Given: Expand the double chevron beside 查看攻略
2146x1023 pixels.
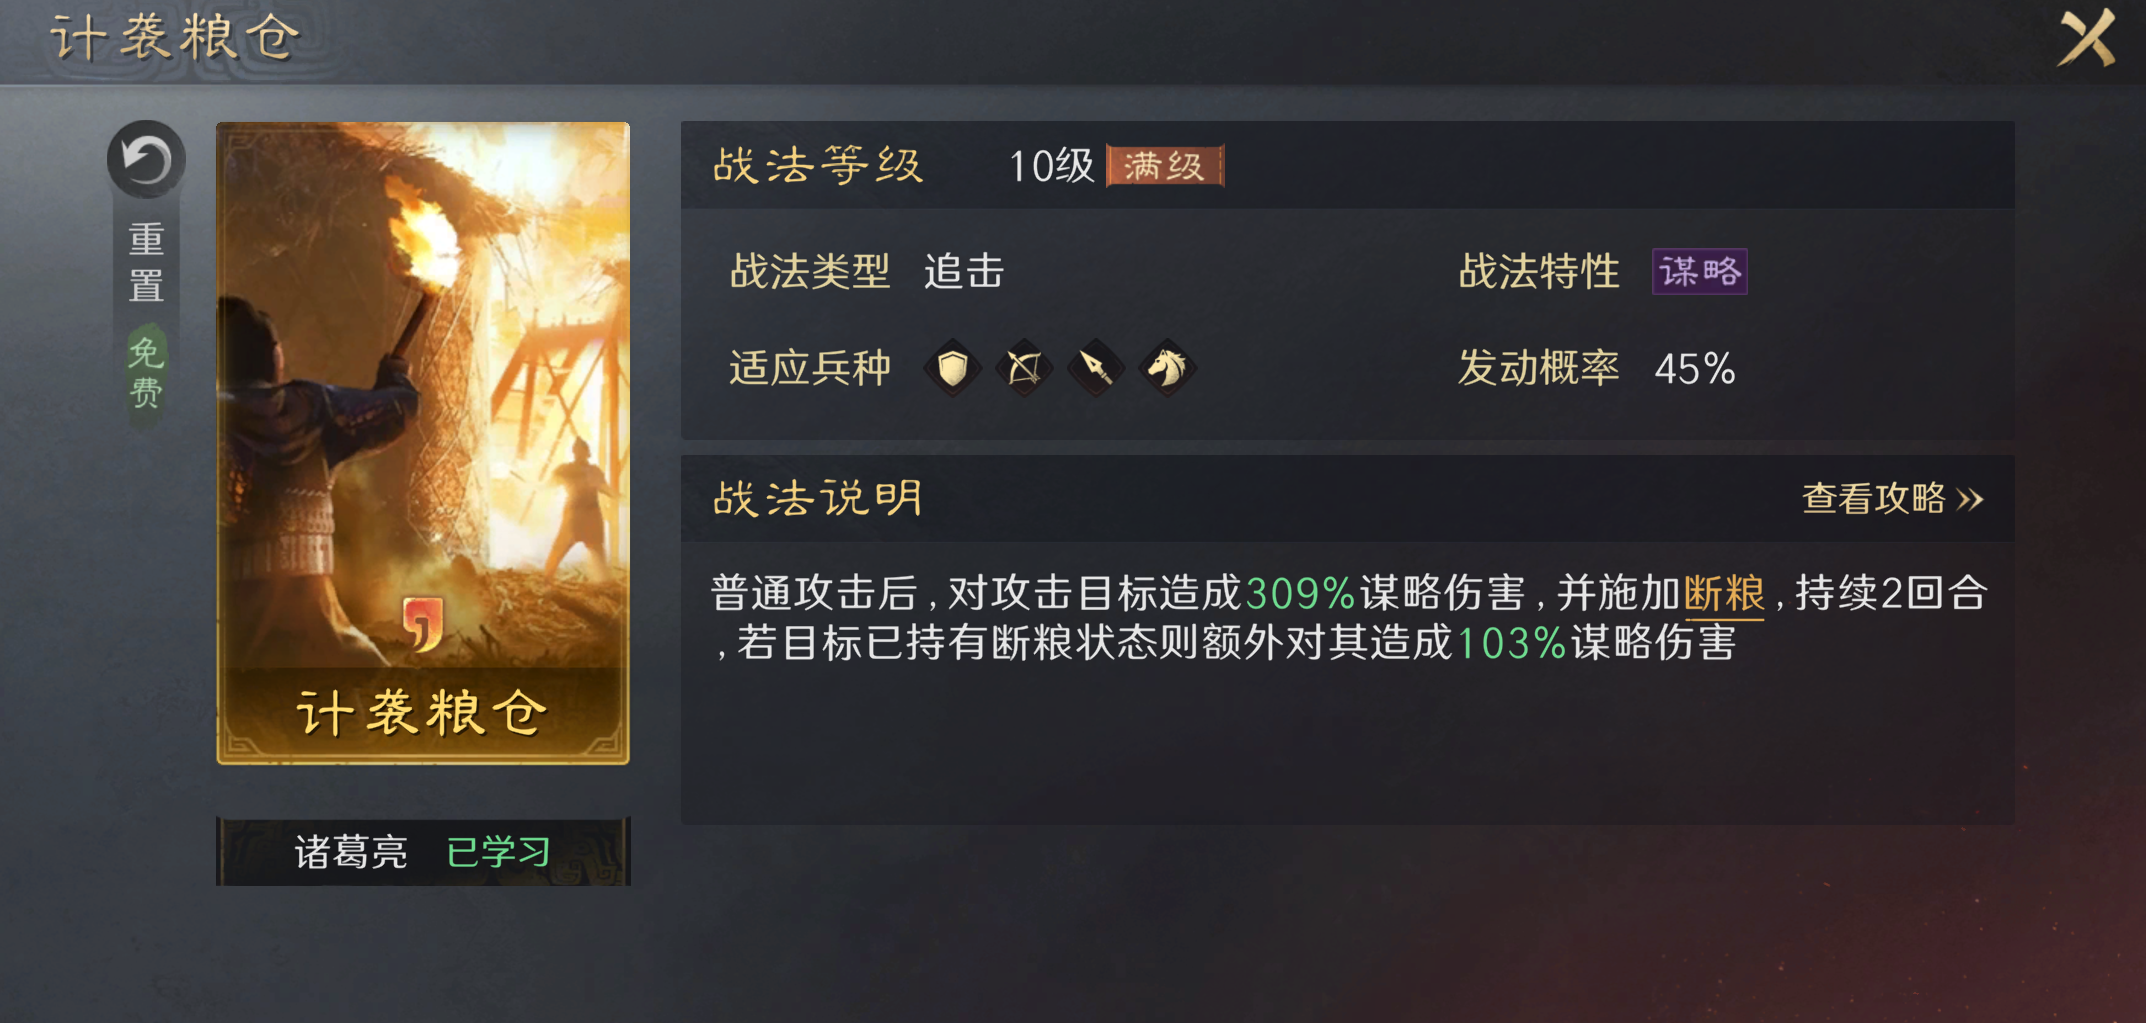Looking at the screenshot, I should point(1970,499).
